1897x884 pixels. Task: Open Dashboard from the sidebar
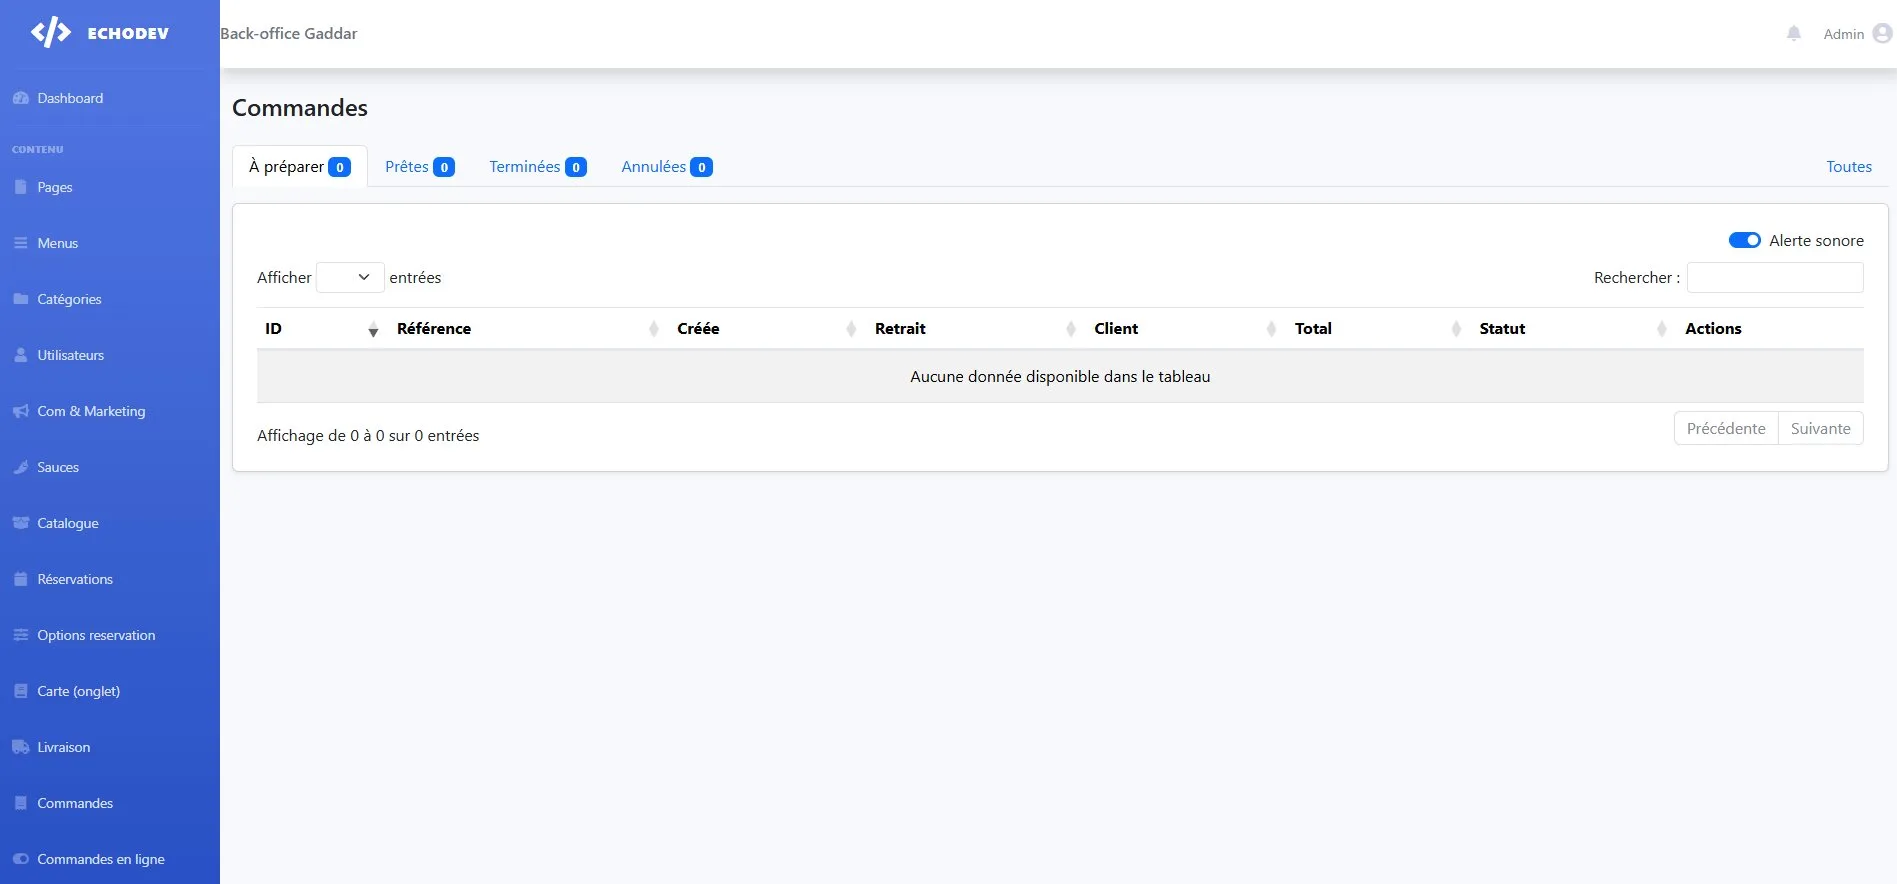tap(70, 98)
